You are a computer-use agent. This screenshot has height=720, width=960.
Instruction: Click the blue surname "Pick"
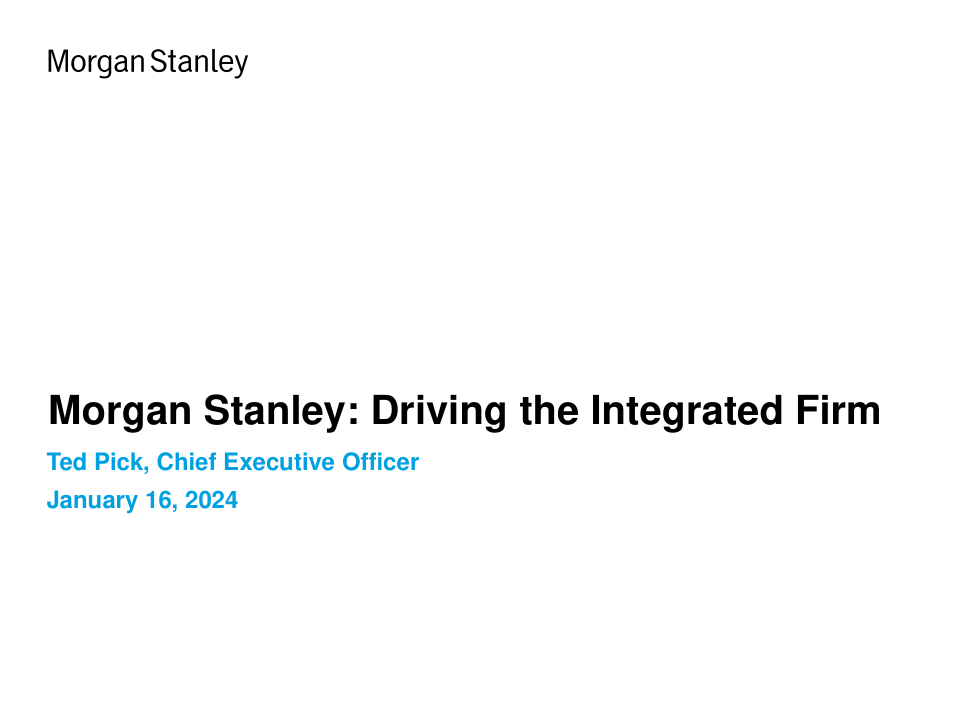coord(119,463)
